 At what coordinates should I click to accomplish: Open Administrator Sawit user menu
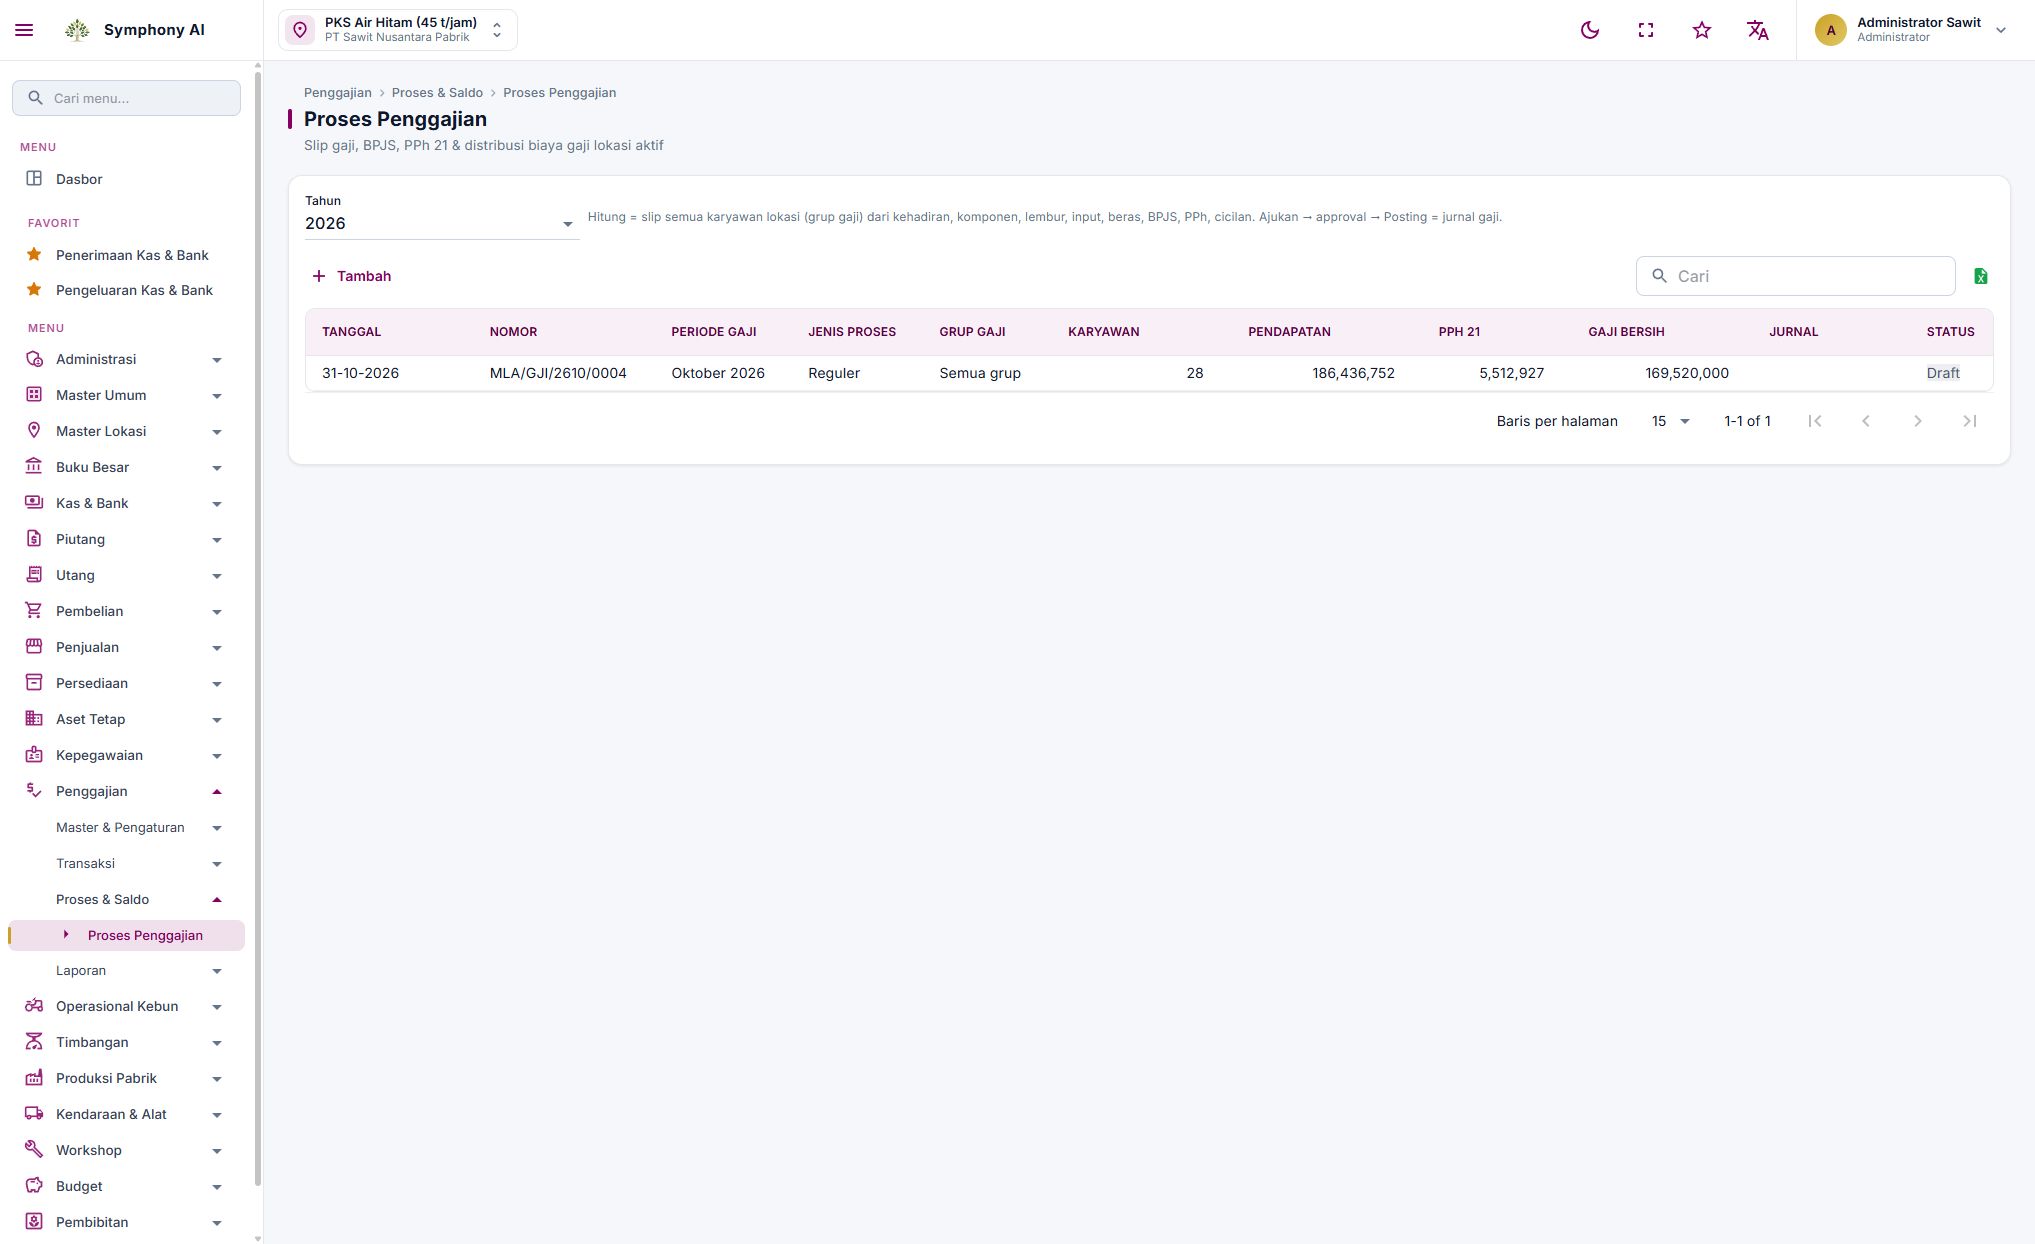click(1911, 30)
